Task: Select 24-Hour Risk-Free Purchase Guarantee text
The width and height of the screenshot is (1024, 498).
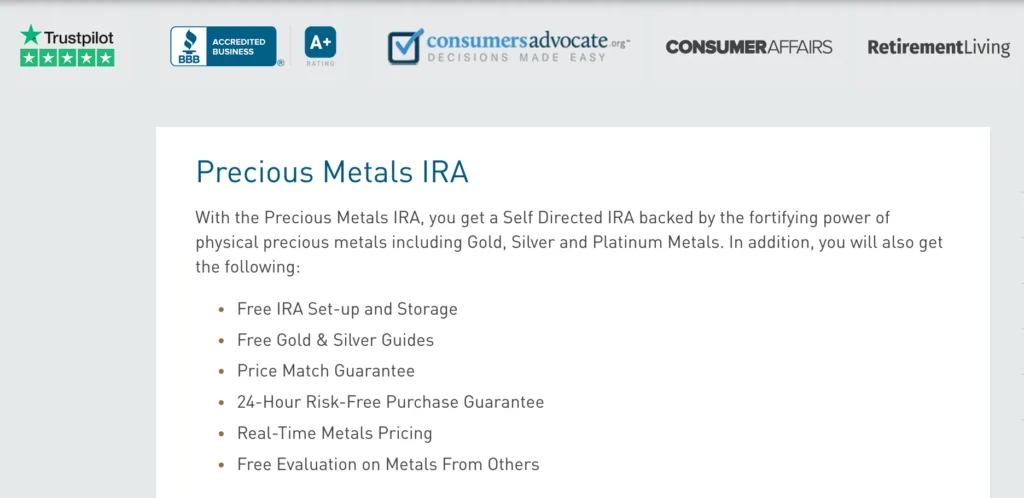Action: (x=391, y=402)
